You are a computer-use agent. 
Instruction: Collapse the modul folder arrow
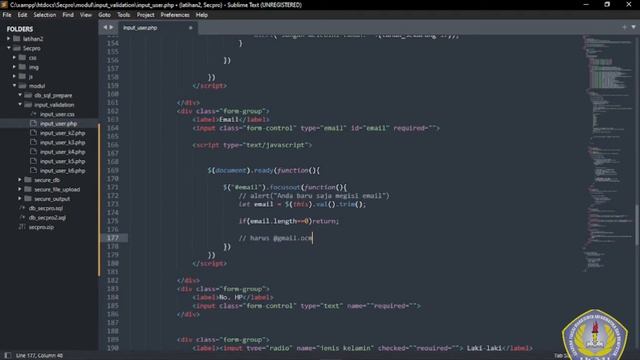[x=14, y=86]
